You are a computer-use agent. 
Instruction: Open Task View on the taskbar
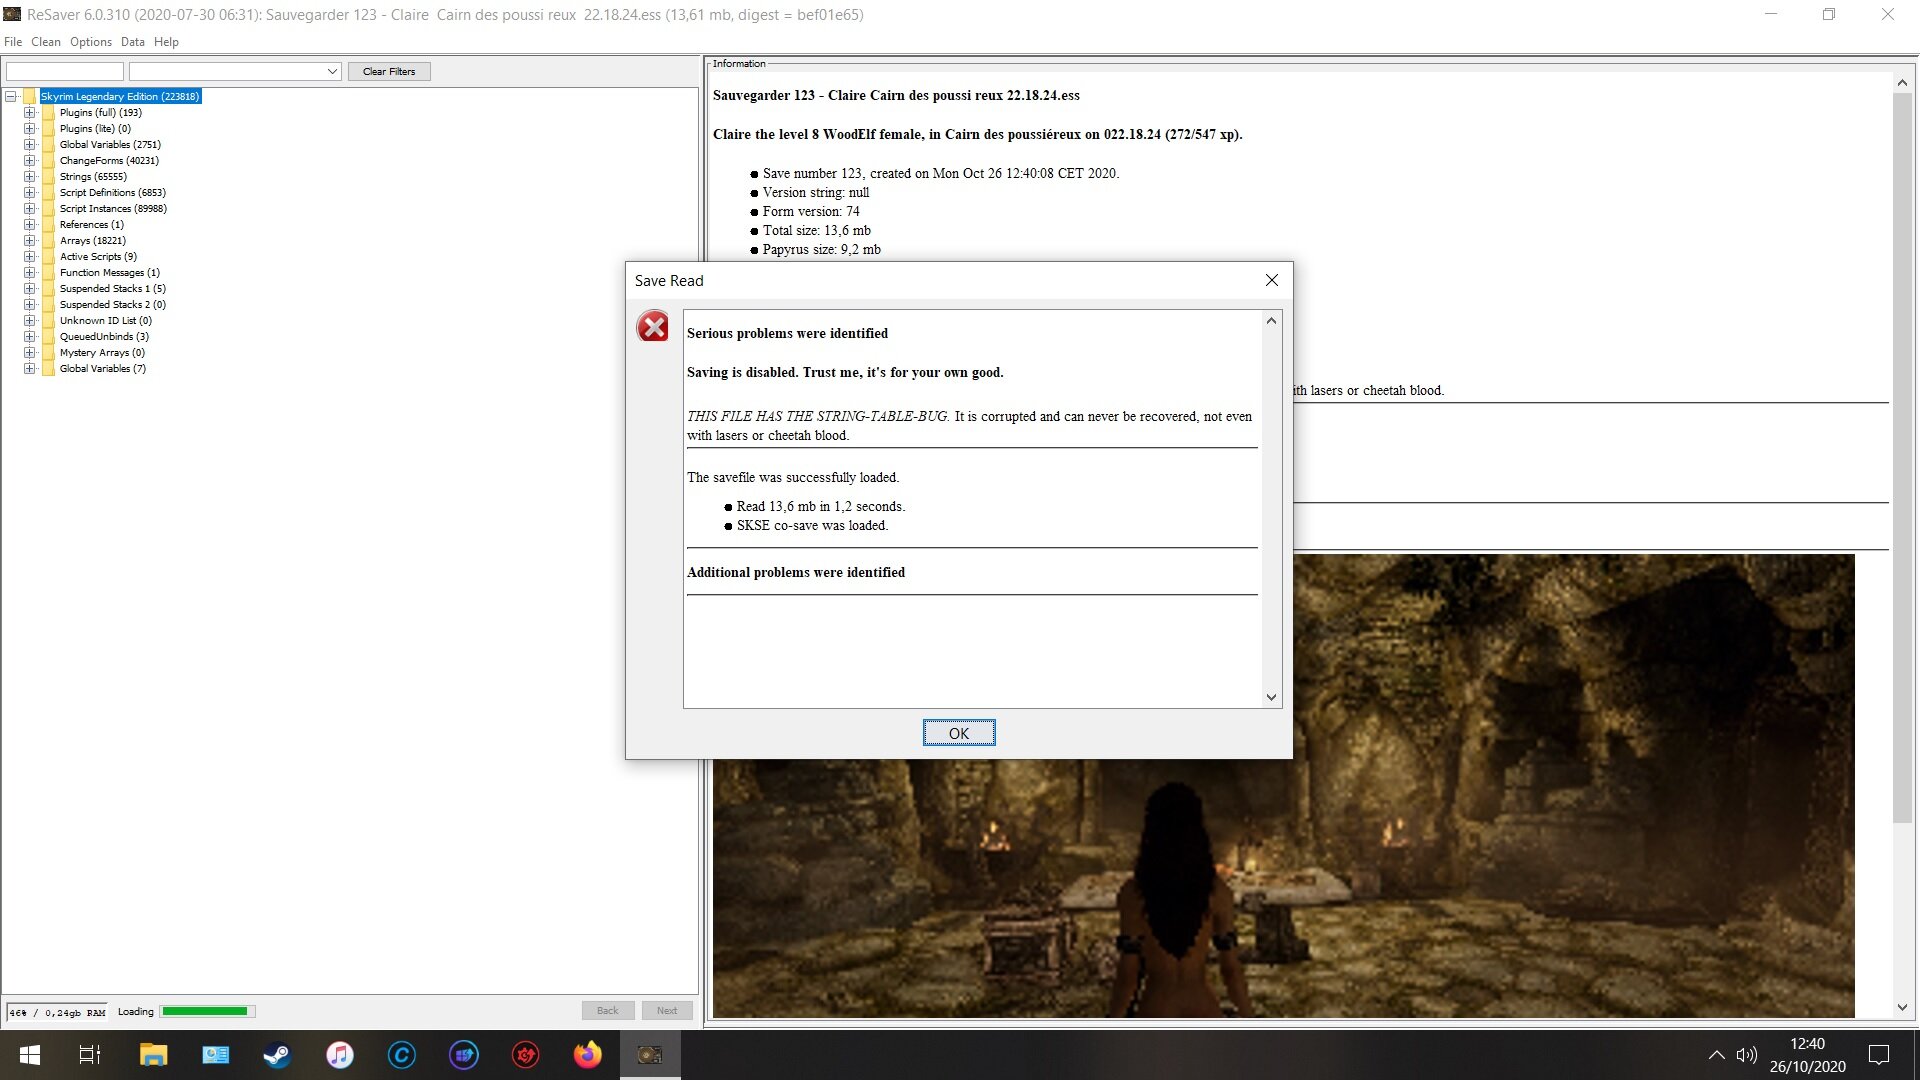(x=90, y=1055)
